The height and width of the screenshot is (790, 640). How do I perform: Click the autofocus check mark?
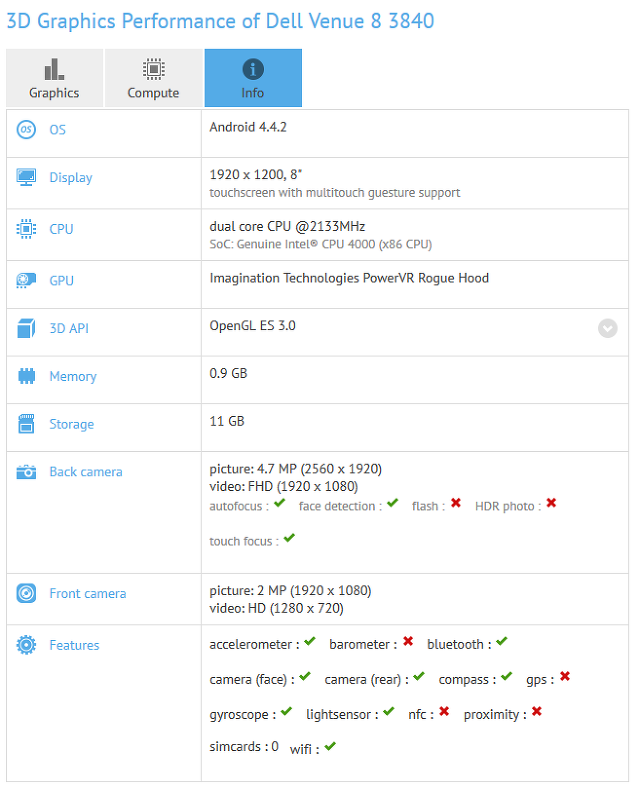coord(280,503)
